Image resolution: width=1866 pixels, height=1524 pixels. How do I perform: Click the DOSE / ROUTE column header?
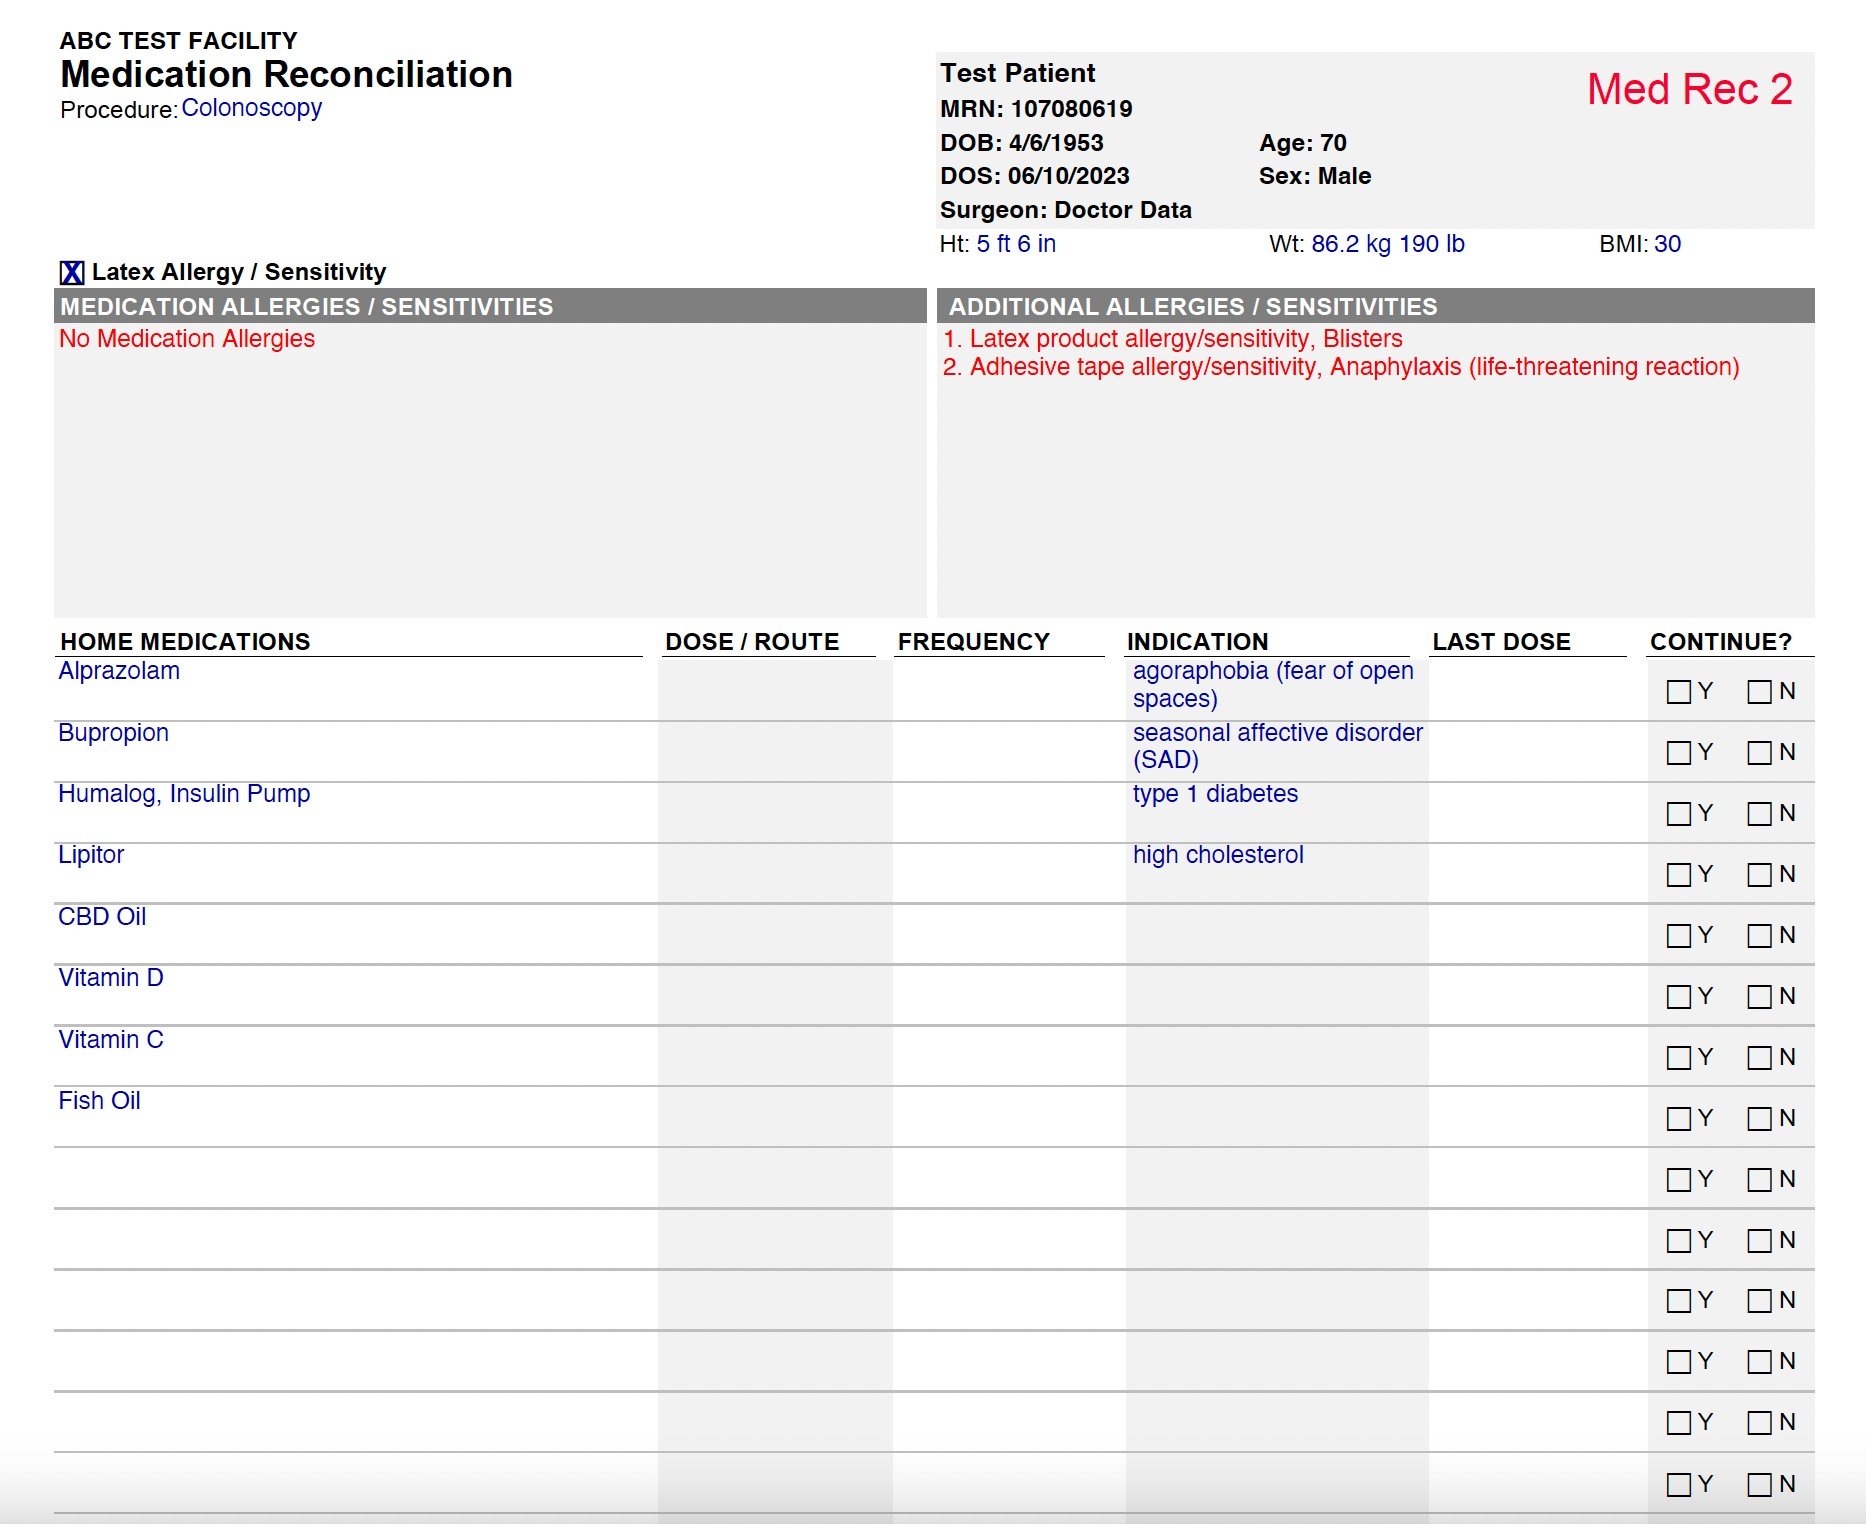click(x=752, y=642)
